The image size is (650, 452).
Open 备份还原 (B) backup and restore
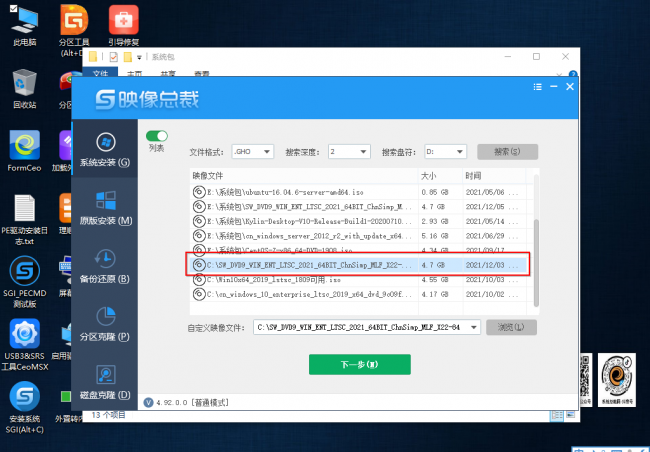pyautogui.click(x=105, y=266)
